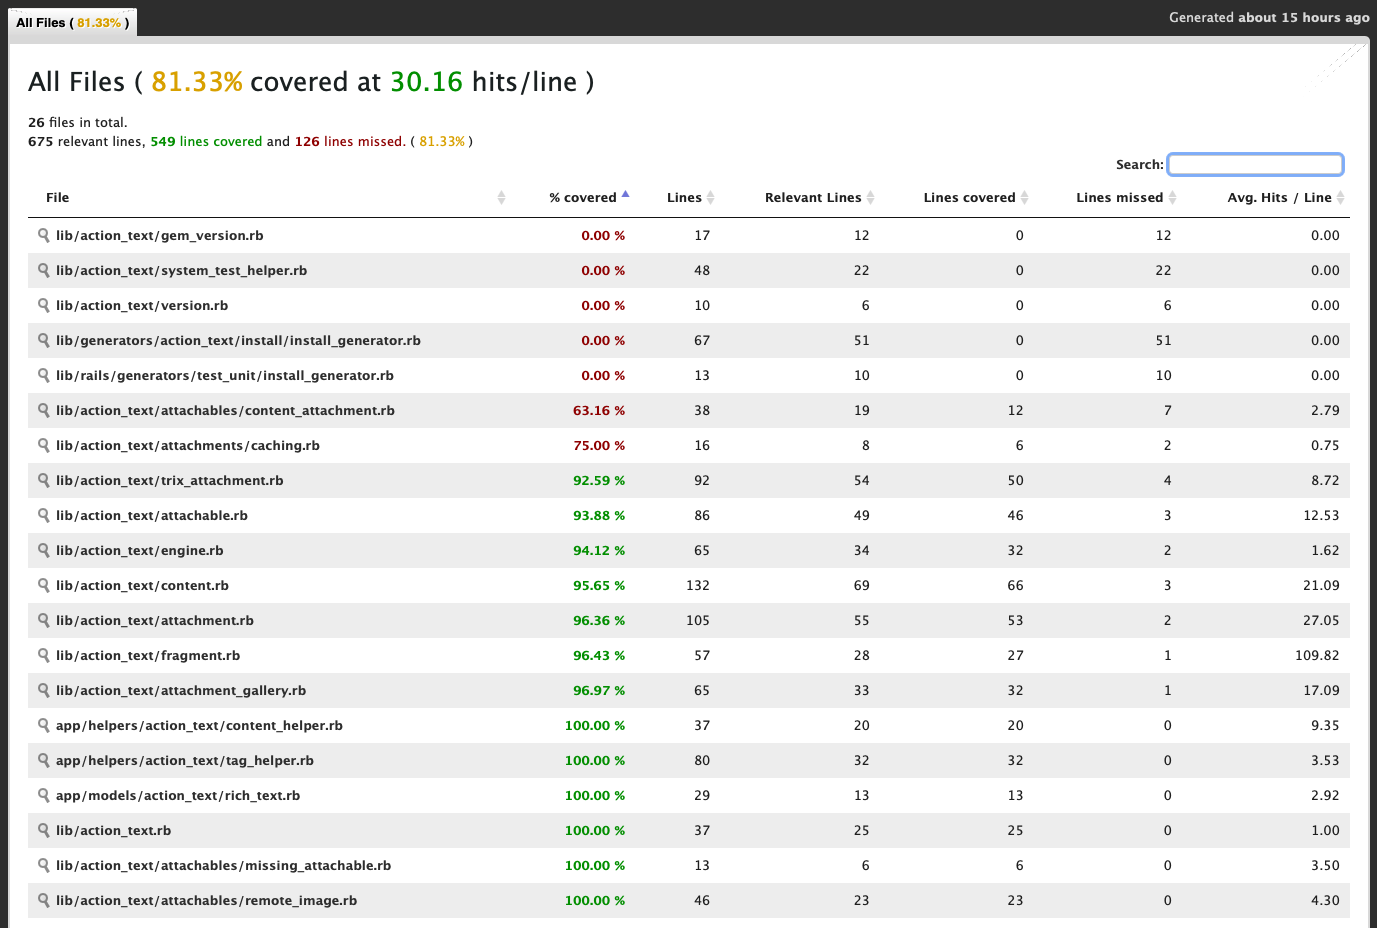Open rich_text.rb file link
Screen dimensions: 1377x928
tap(178, 796)
